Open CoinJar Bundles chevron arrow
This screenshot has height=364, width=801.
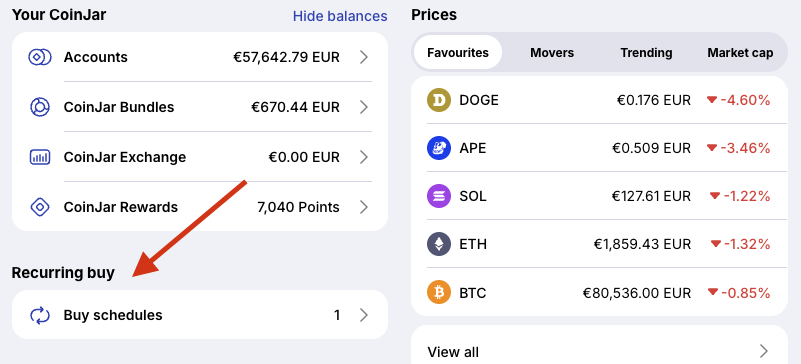pyautogui.click(x=364, y=107)
